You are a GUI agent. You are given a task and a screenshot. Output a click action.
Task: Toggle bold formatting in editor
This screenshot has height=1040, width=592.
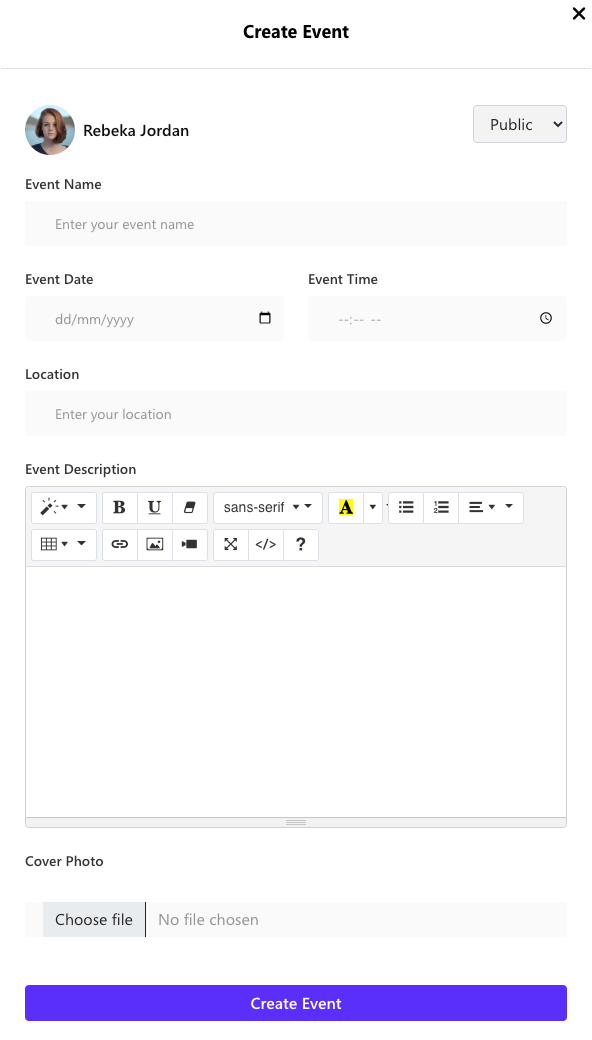click(119, 507)
